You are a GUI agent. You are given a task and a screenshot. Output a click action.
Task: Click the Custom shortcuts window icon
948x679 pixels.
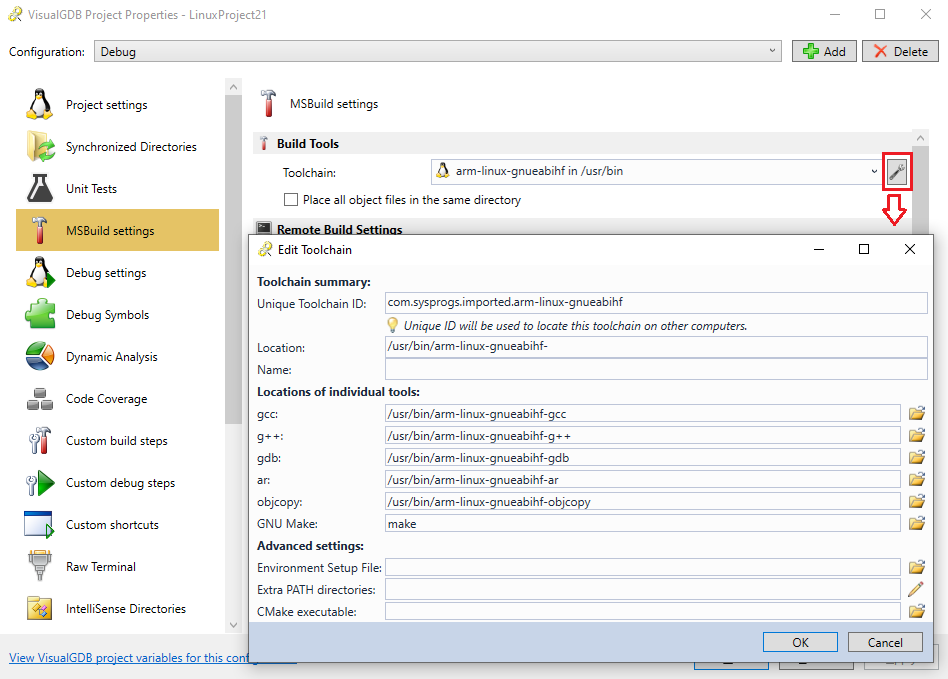click(40, 524)
